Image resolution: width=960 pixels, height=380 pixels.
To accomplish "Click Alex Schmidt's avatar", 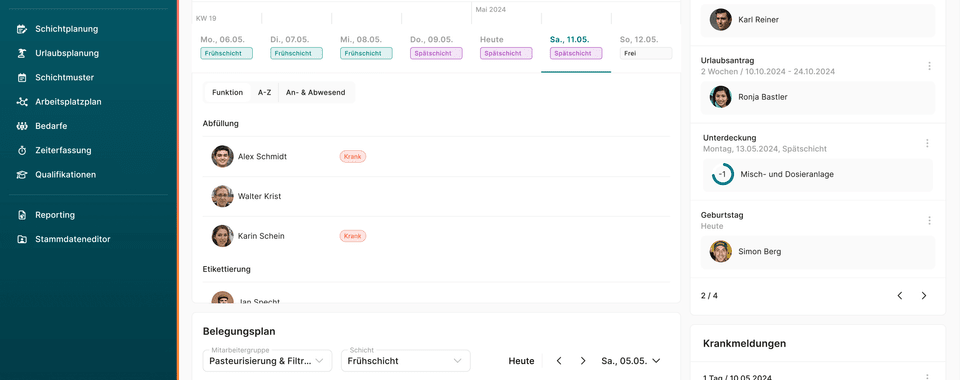I will pos(222,157).
